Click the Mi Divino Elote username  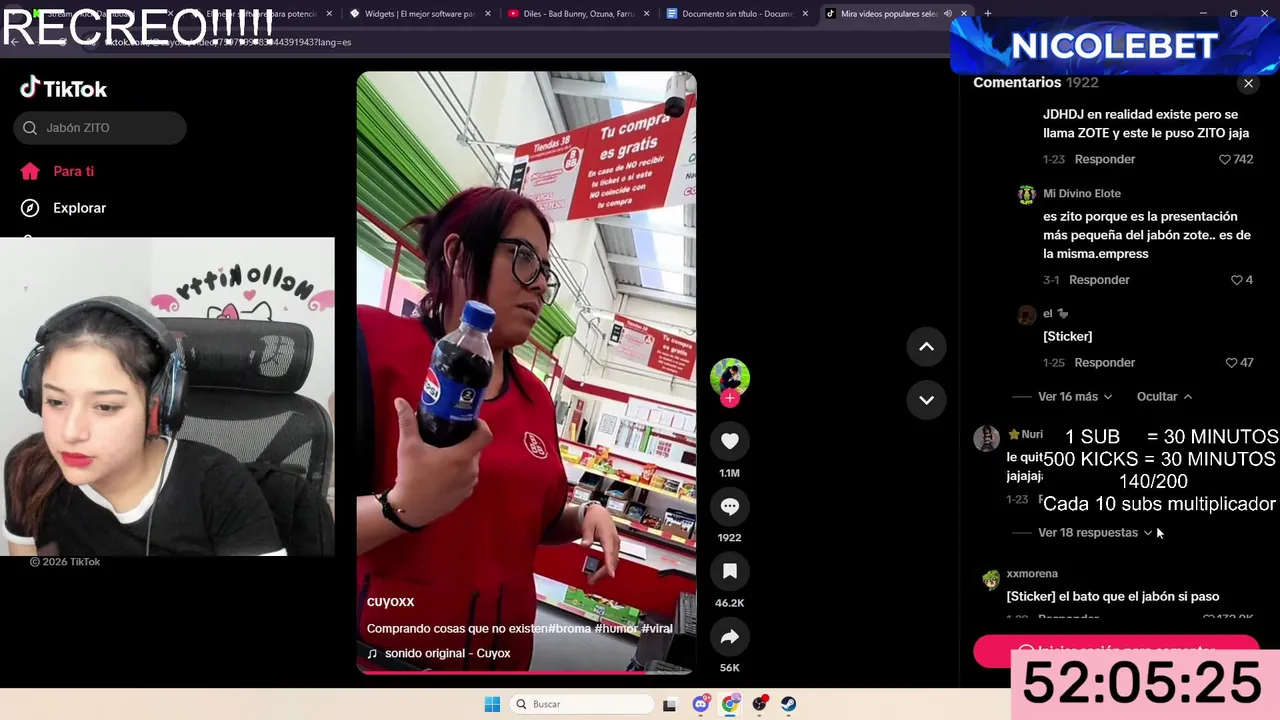point(1082,194)
